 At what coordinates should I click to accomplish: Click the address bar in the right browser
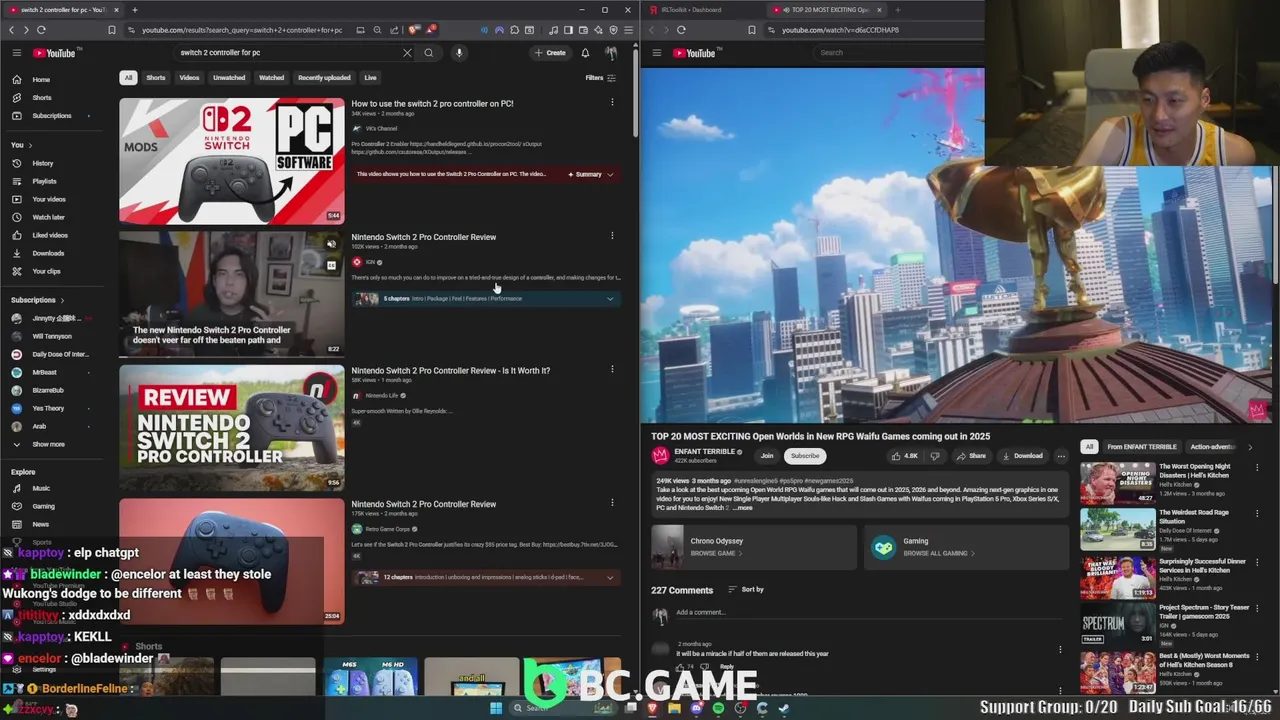875,30
